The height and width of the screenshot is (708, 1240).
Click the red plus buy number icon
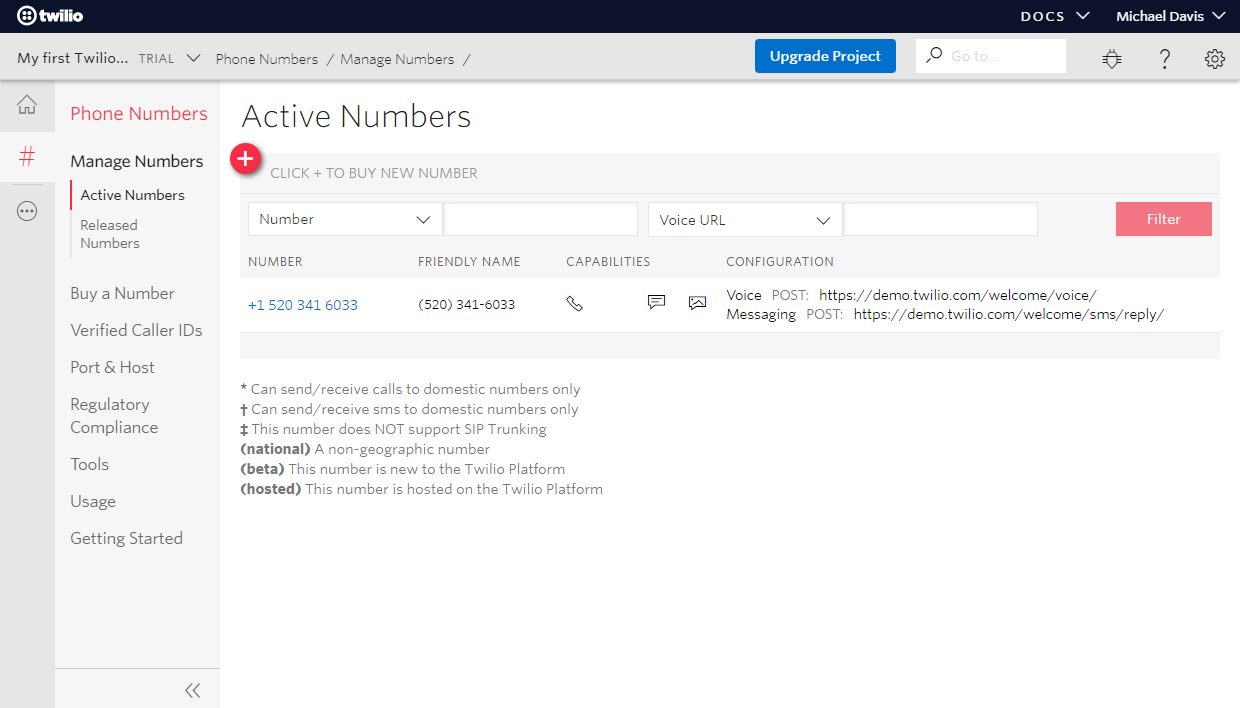pos(246,159)
